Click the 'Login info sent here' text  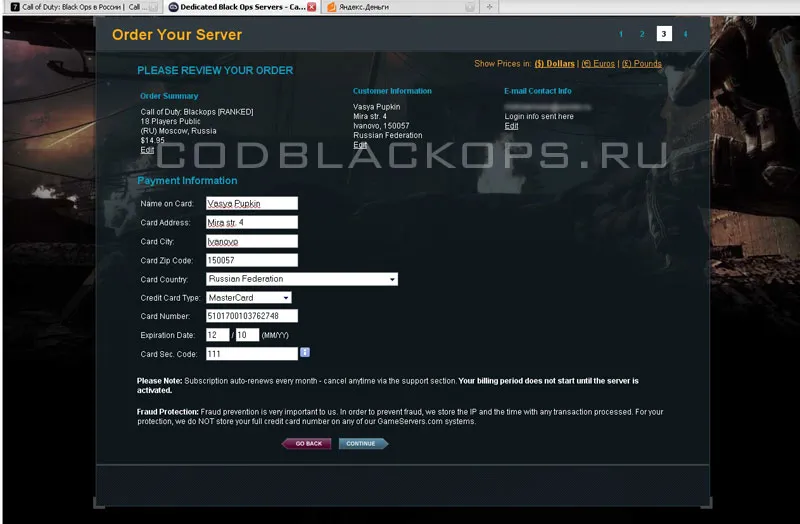pos(539,116)
